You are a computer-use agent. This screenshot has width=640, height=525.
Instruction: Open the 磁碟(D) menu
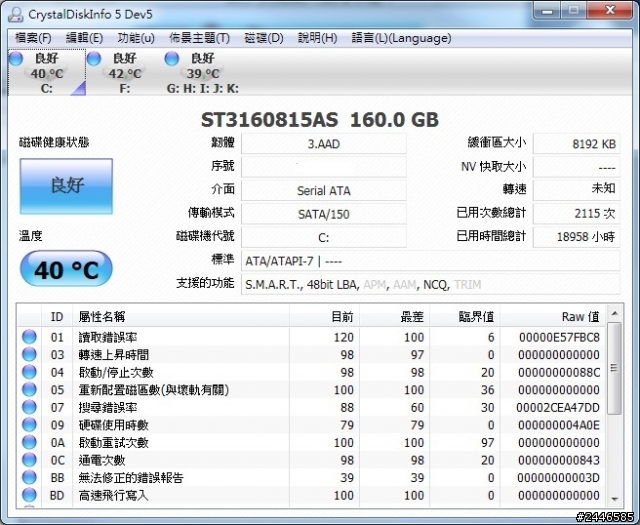click(x=264, y=38)
